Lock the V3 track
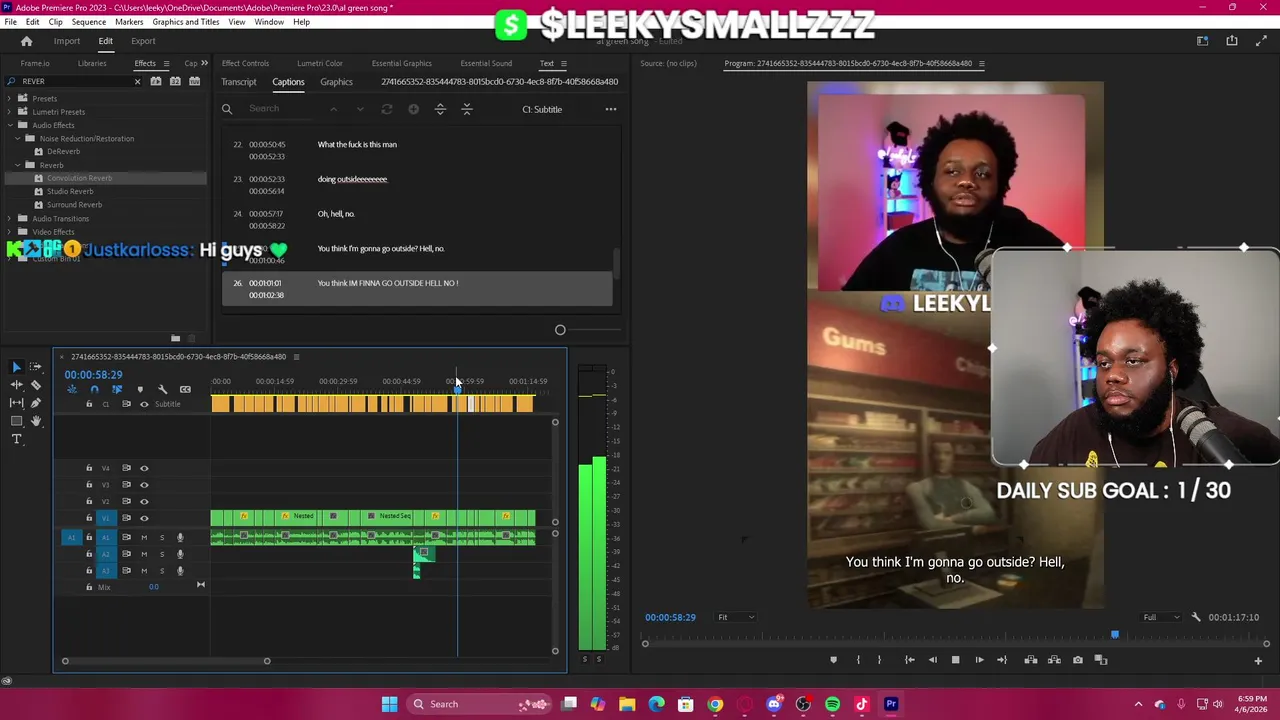Screen dimensions: 1280x720 pyautogui.click(x=89, y=485)
